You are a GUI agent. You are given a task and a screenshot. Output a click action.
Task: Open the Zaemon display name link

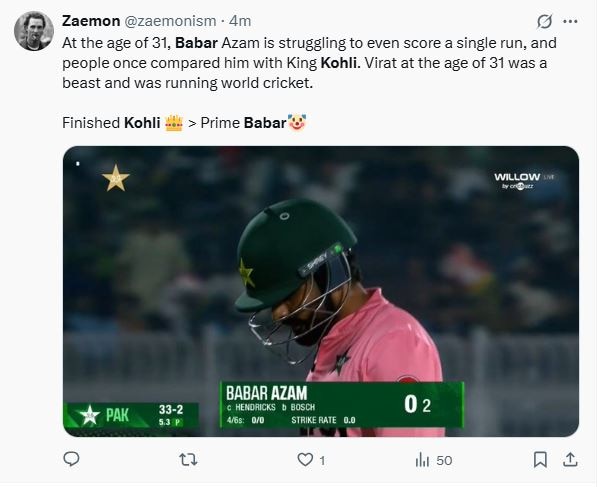pyautogui.click(x=90, y=20)
